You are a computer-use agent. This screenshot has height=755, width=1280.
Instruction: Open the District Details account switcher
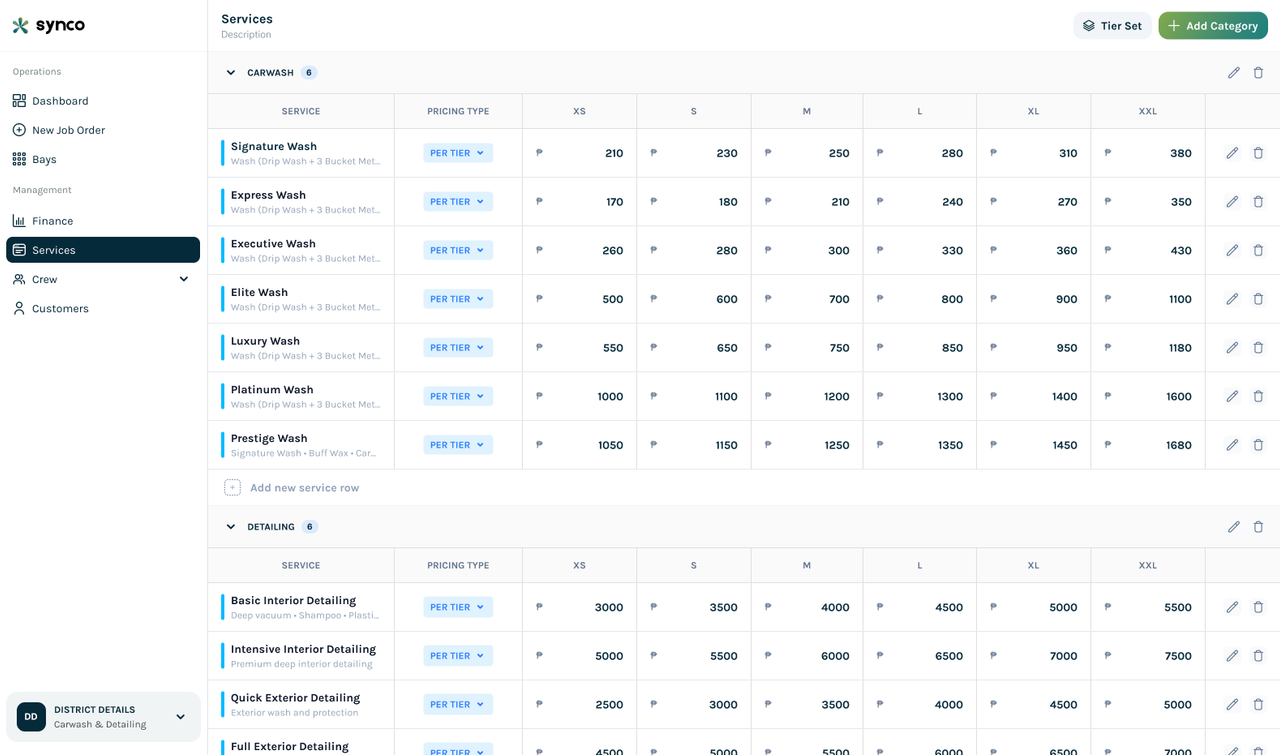103,717
